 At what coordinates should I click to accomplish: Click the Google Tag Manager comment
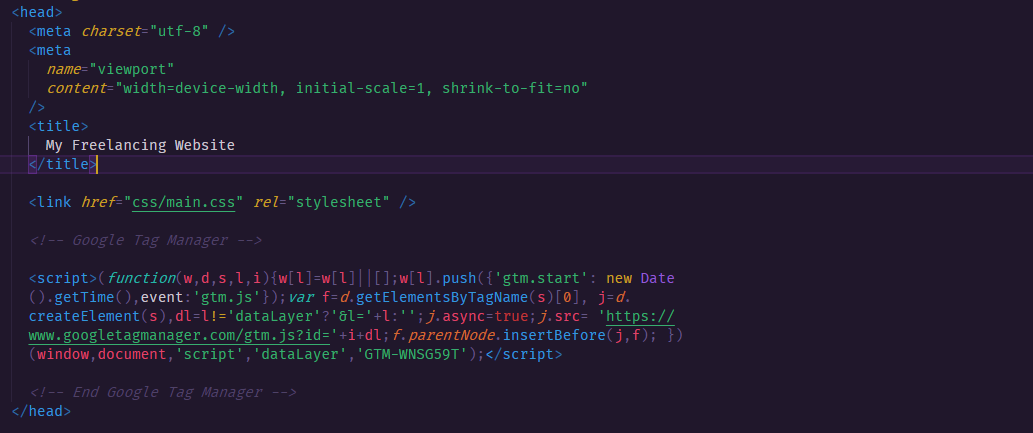146,240
